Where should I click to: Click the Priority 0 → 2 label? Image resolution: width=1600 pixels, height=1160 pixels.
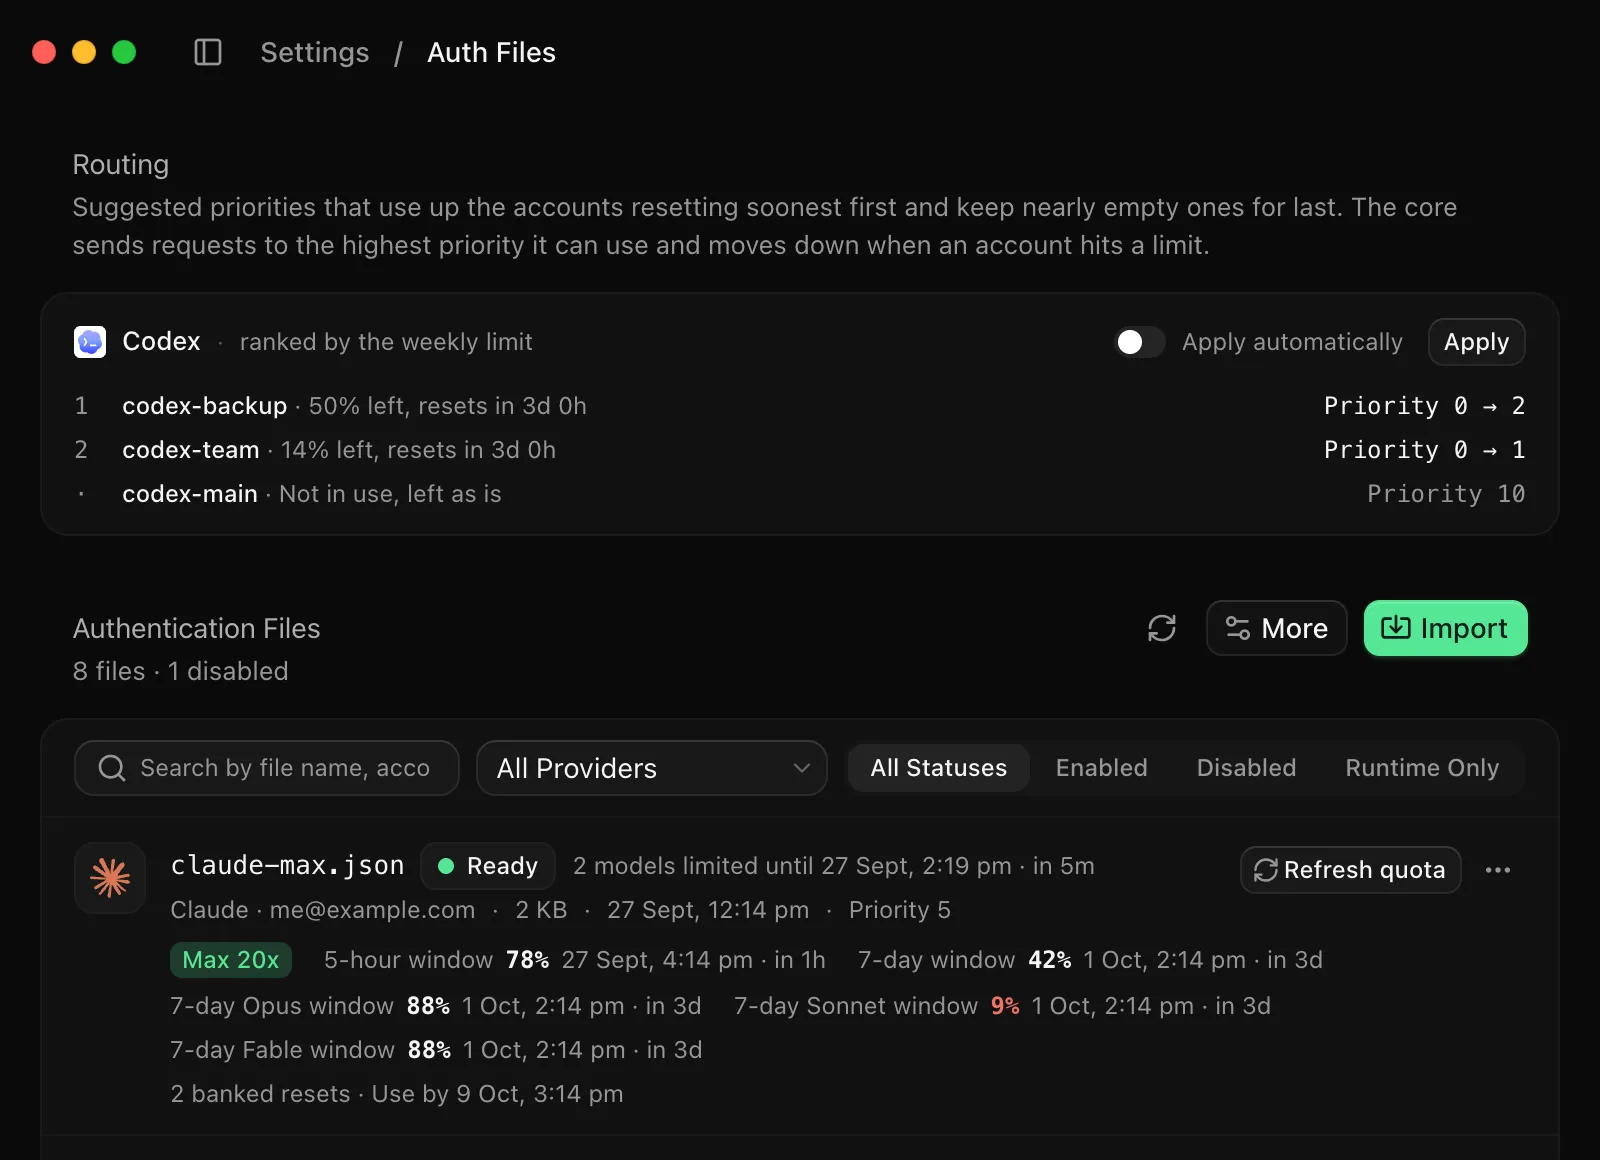1424,406
